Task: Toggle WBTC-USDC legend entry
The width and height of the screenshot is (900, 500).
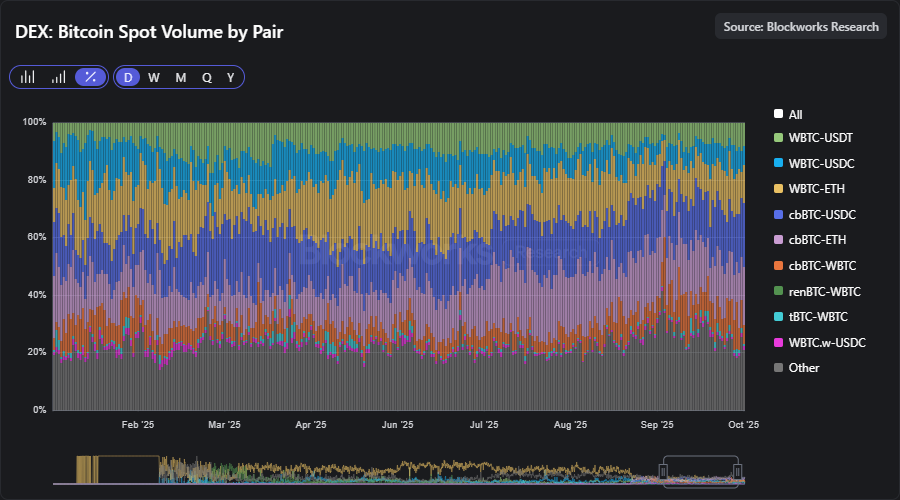Action: coord(820,163)
